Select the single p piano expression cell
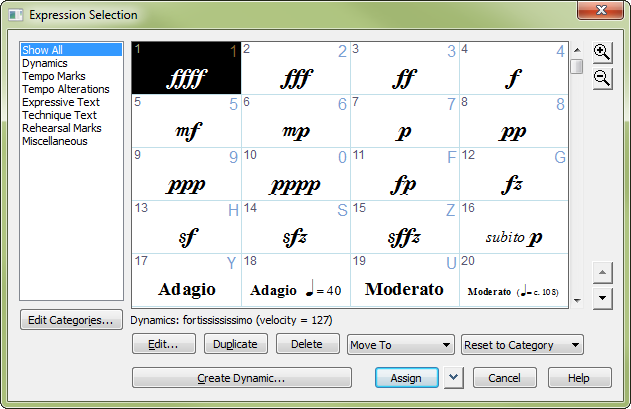631x409 pixels. click(x=405, y=121)
